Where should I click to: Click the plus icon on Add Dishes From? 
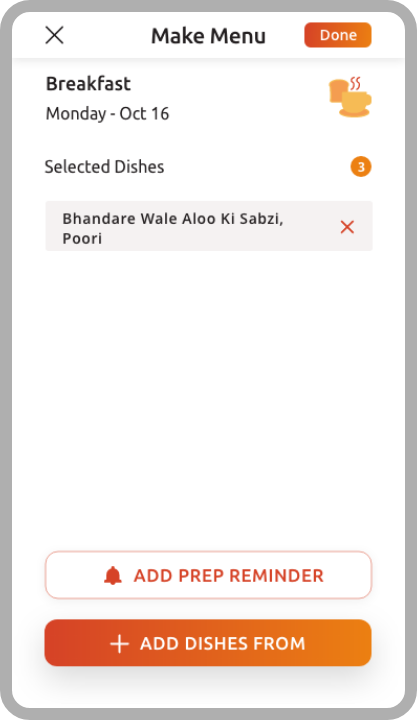(119, 643)
